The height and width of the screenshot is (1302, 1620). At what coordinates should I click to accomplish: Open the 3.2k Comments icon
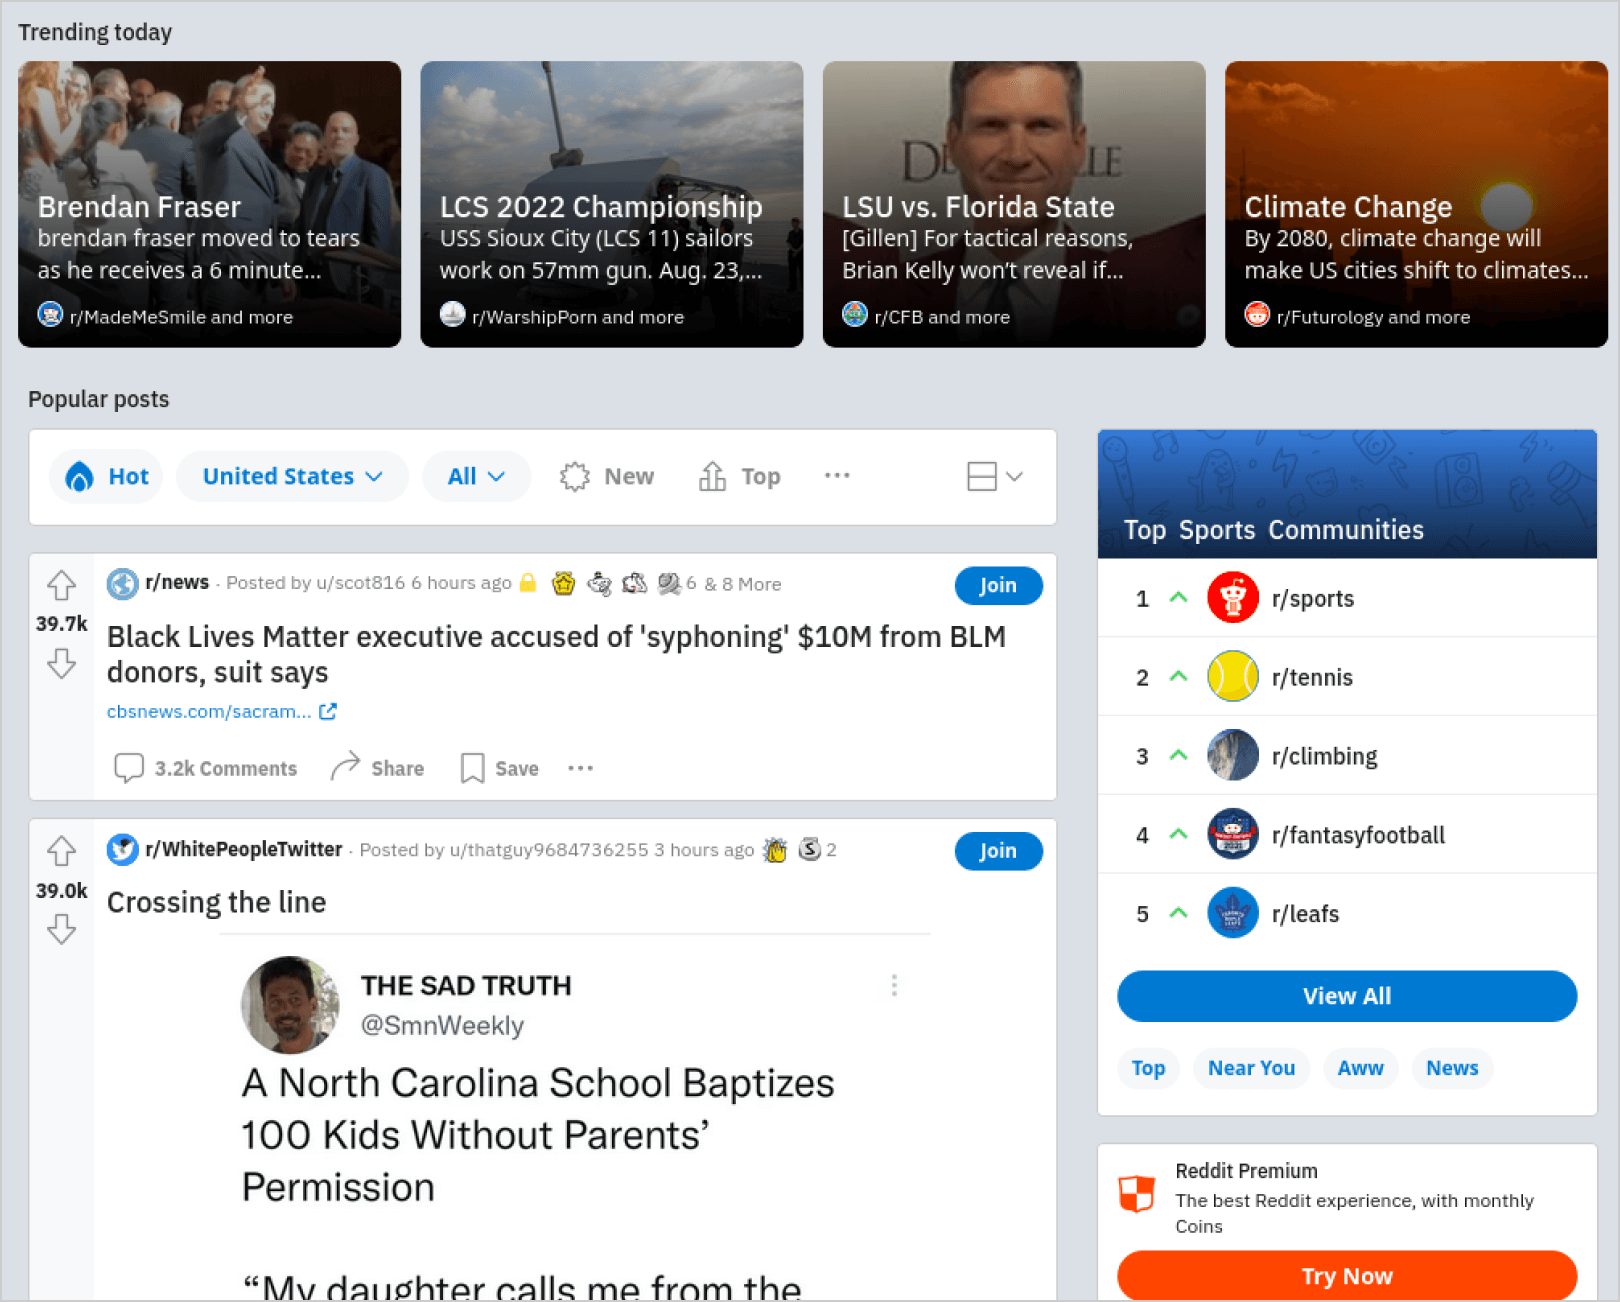coord(129,768)
